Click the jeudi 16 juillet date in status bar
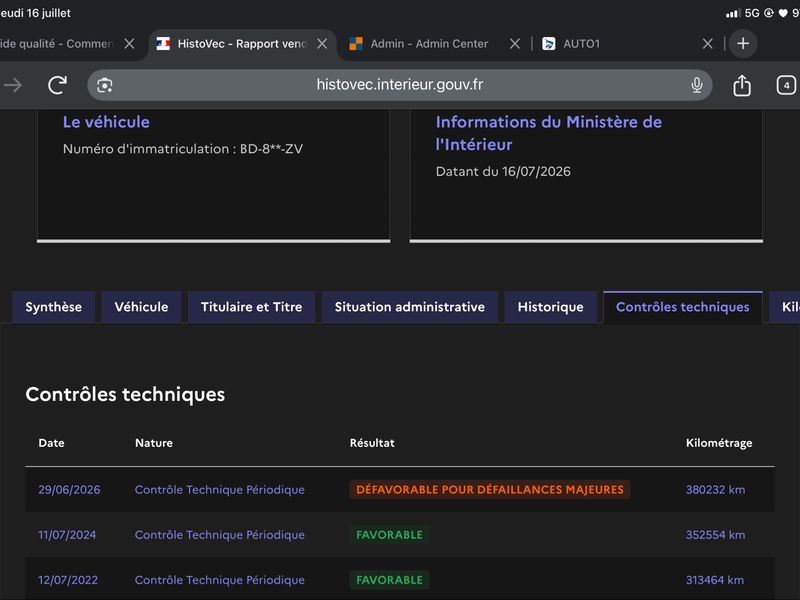The image size is (800, 600). click(x=35, y=13)
